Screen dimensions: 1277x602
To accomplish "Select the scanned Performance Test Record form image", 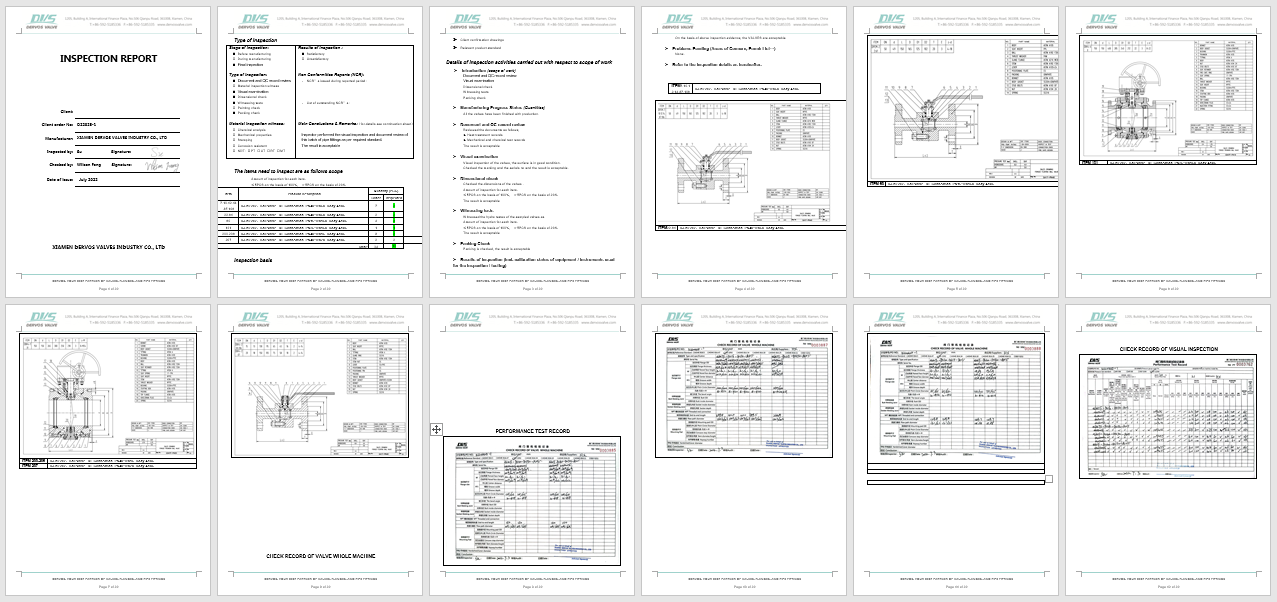I will [x=533, y=501].
